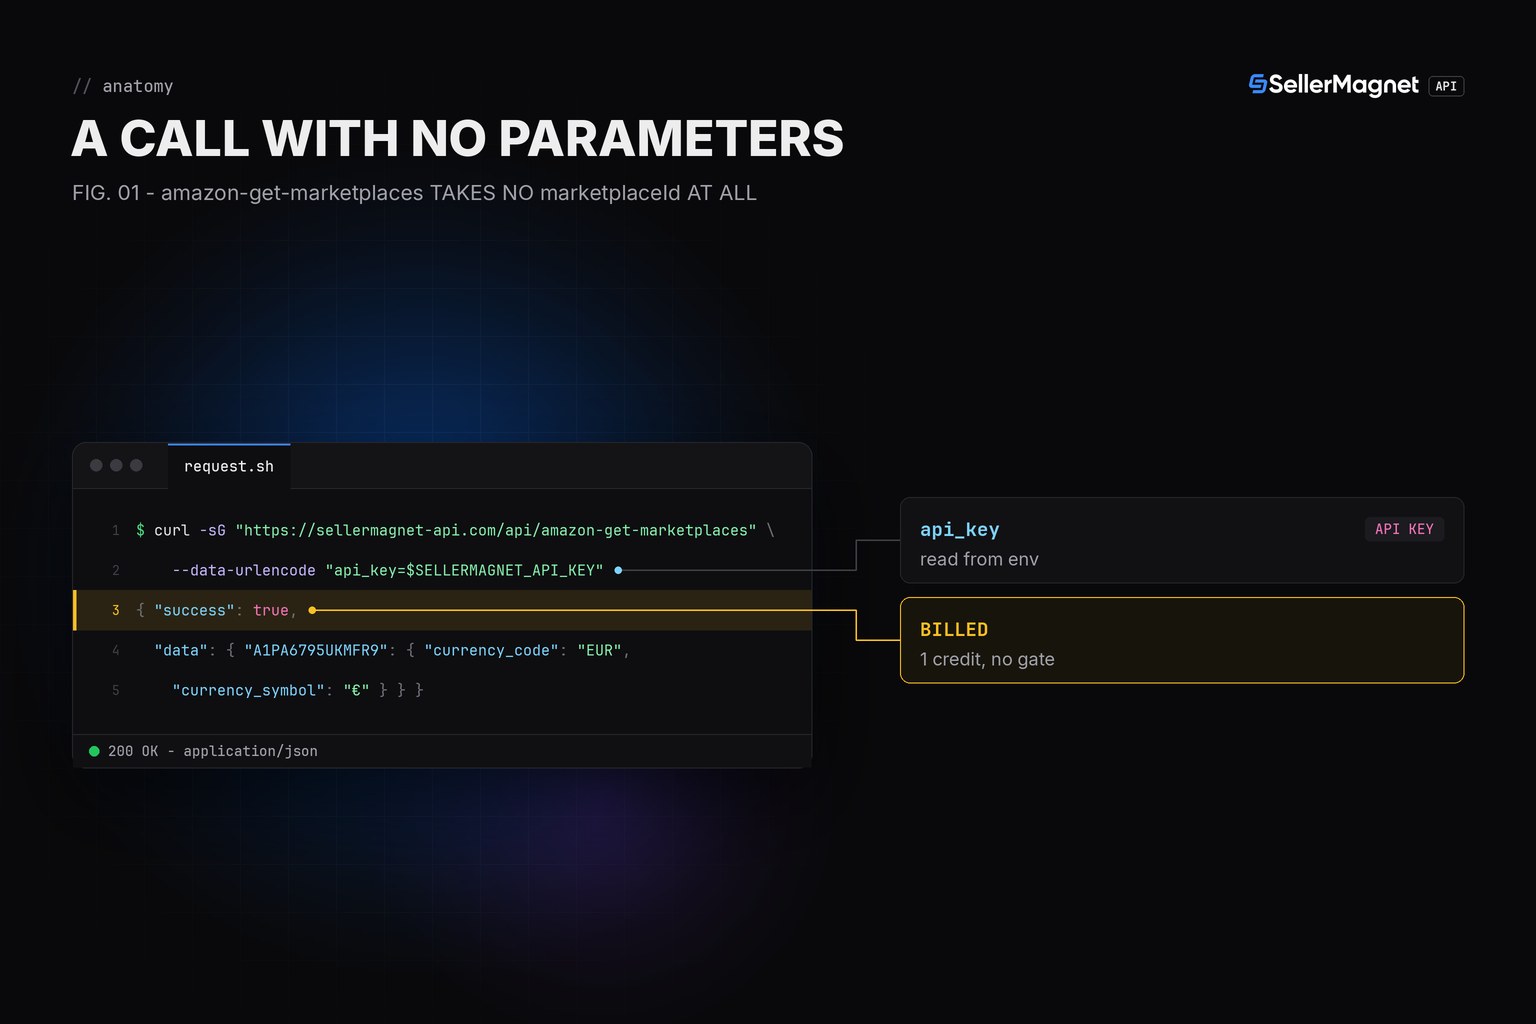Open the BILLED annotation card

(x=1182, y=640)
